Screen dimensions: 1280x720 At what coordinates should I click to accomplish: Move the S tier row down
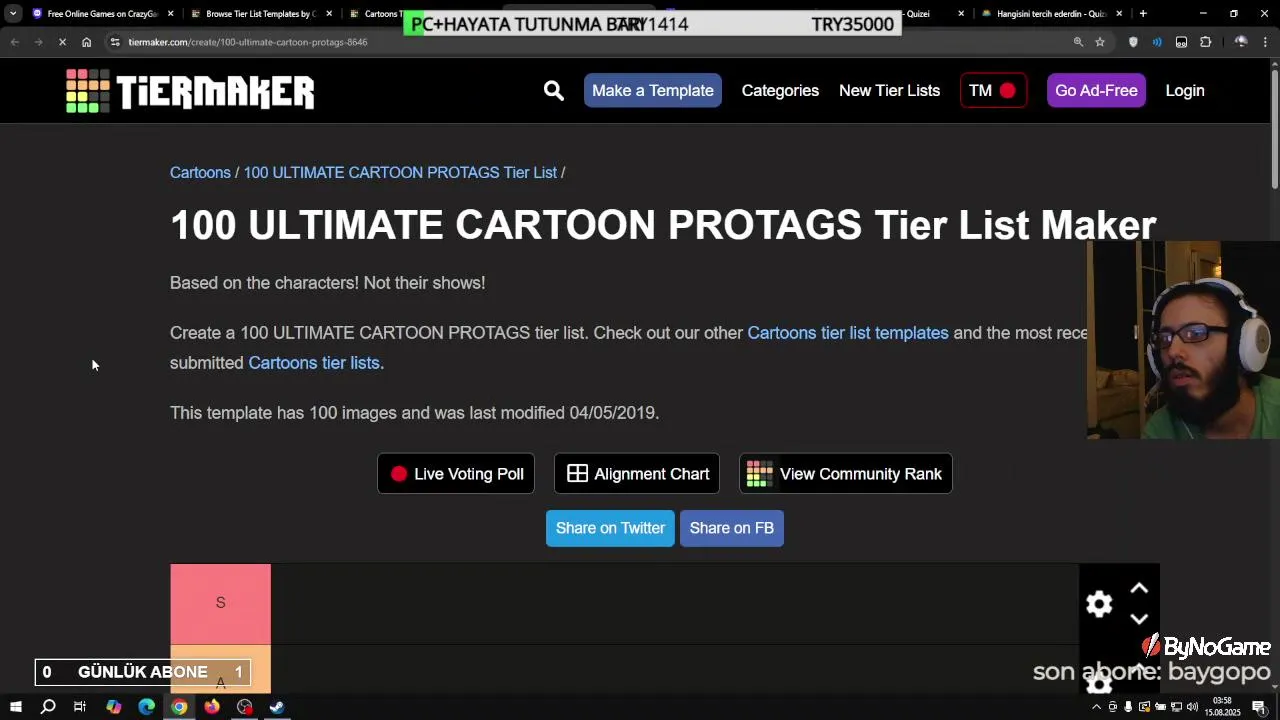pyautogui.click(x=1139, y=619)
